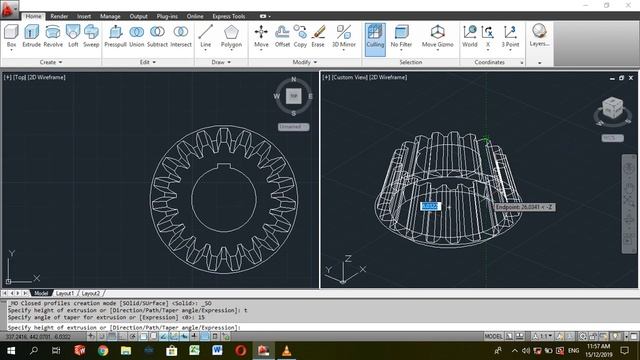Viewport: 640px width, 360px height.
Task: Click the [Top] view control label
Action: tap(20, 77)
